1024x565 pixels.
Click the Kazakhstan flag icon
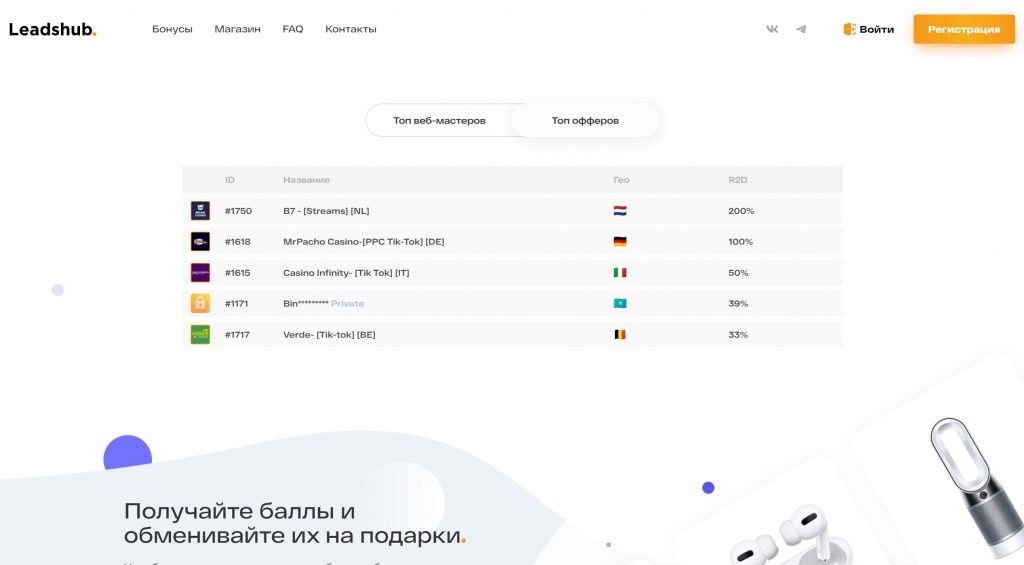(x=620, y=303)
